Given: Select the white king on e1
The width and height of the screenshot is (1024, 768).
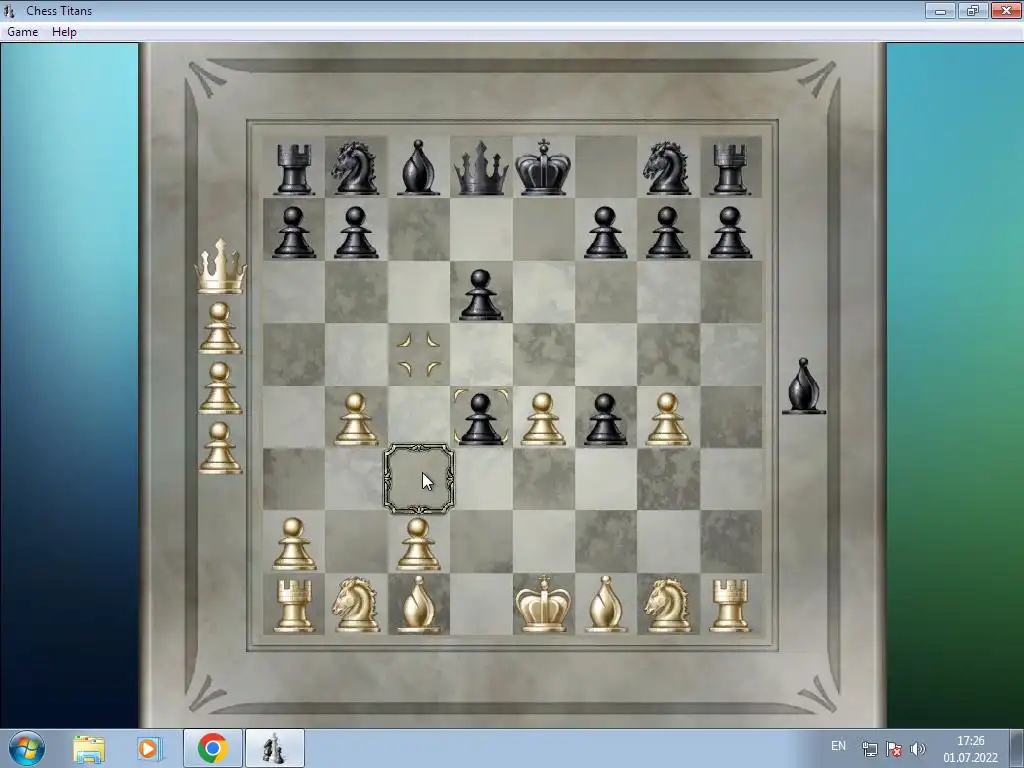Looking at the screenshot, I should click(543, 604).
